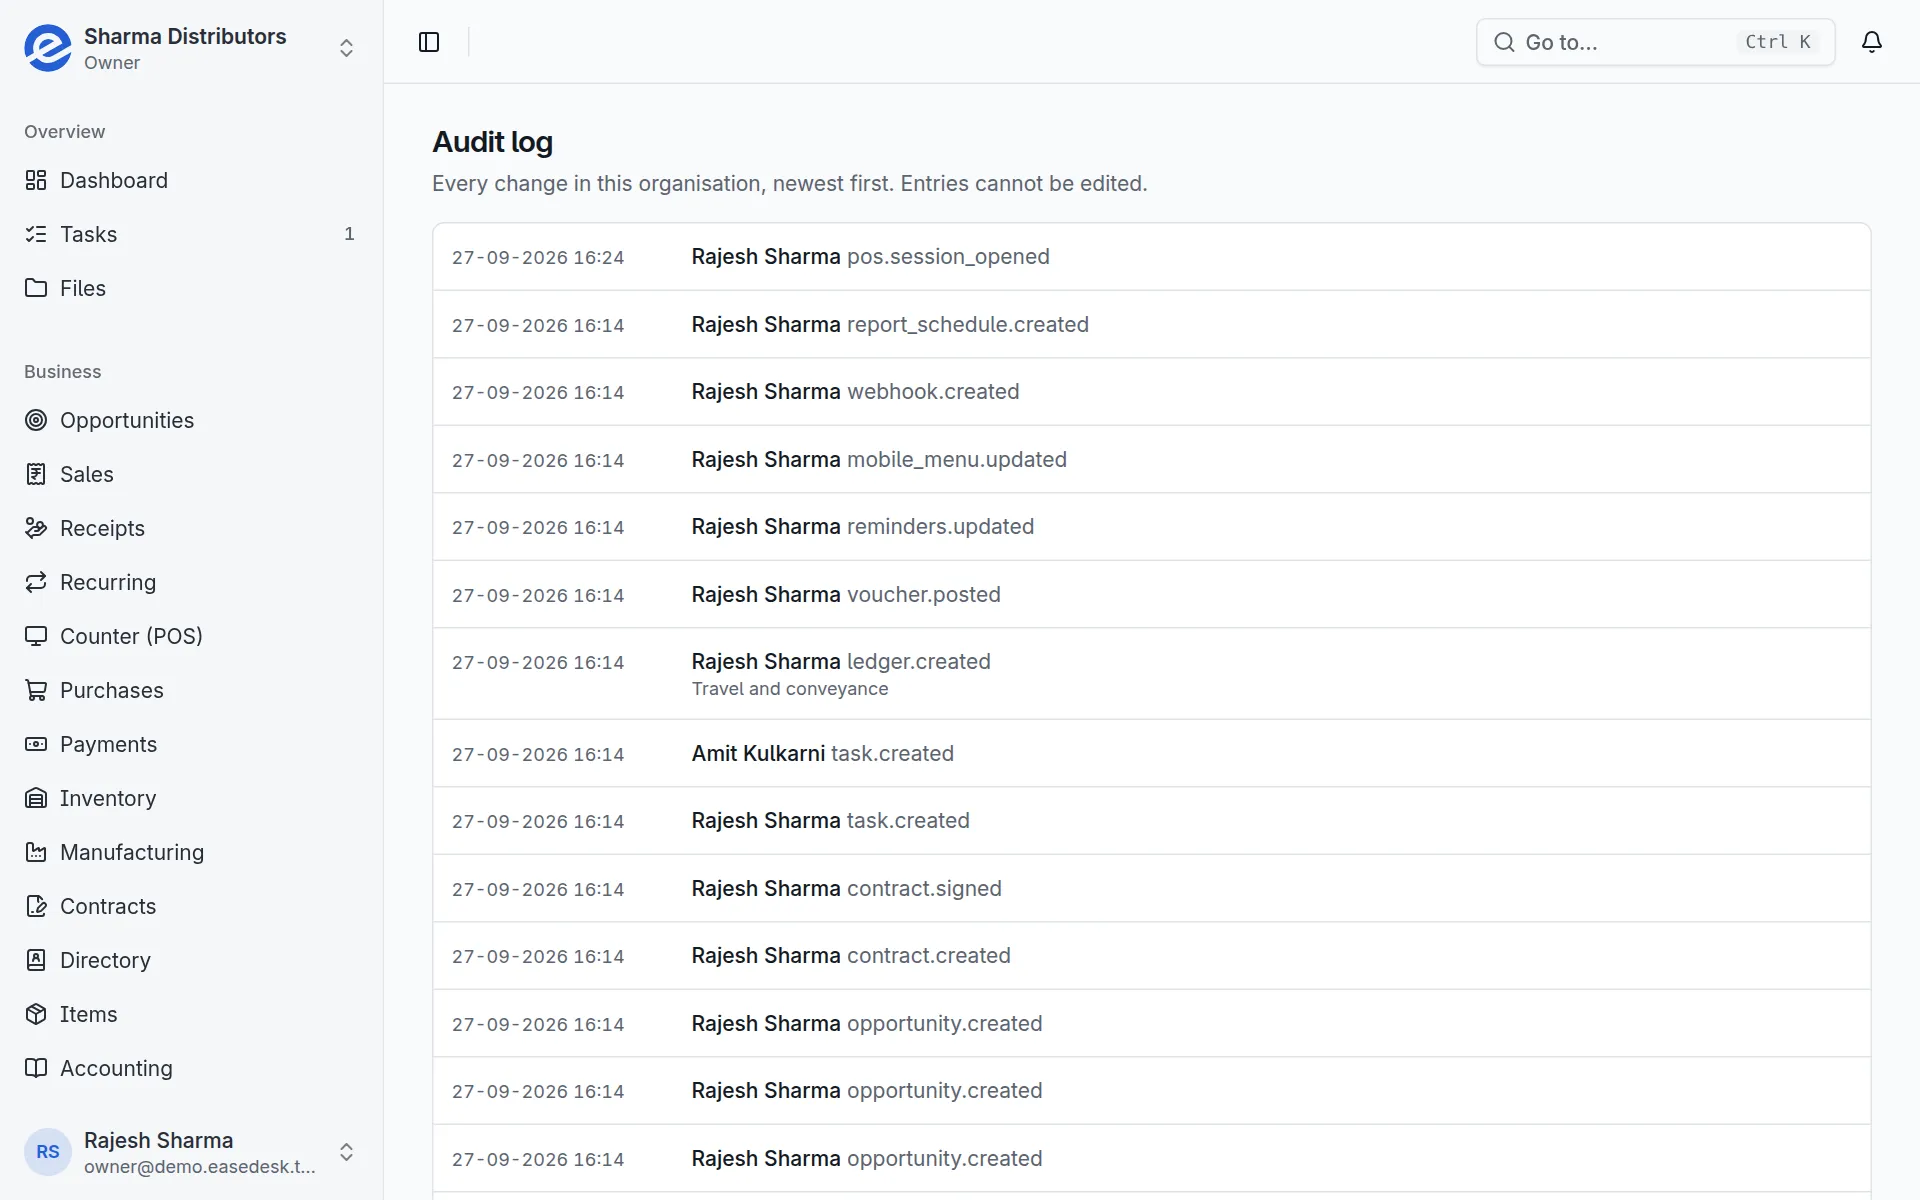Screen dimensions: 1920x1200
Task: Expand the Sharma Distributors organisation switcher
Action: click(x=346, y=48)
